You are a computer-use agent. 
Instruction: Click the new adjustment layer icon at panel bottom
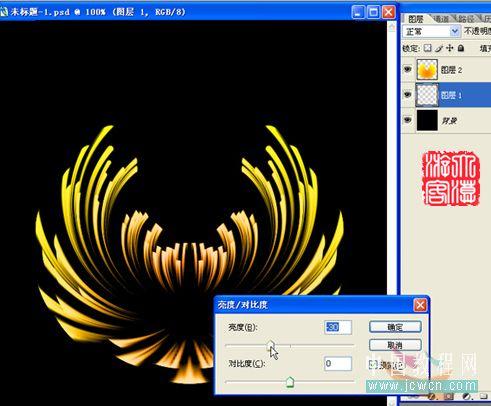pyautogui.click(x=467, y=396)
